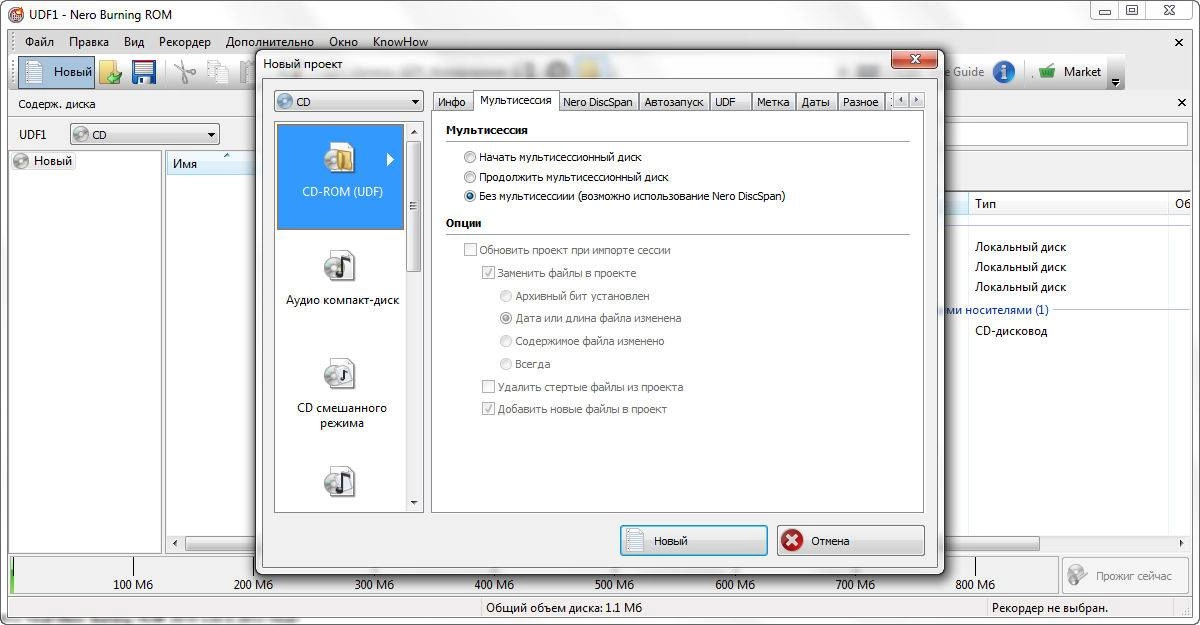Viewport: 1200px width, 625px height.
Task: Click the up arrow of project type scrollbar
Action: 415,131
